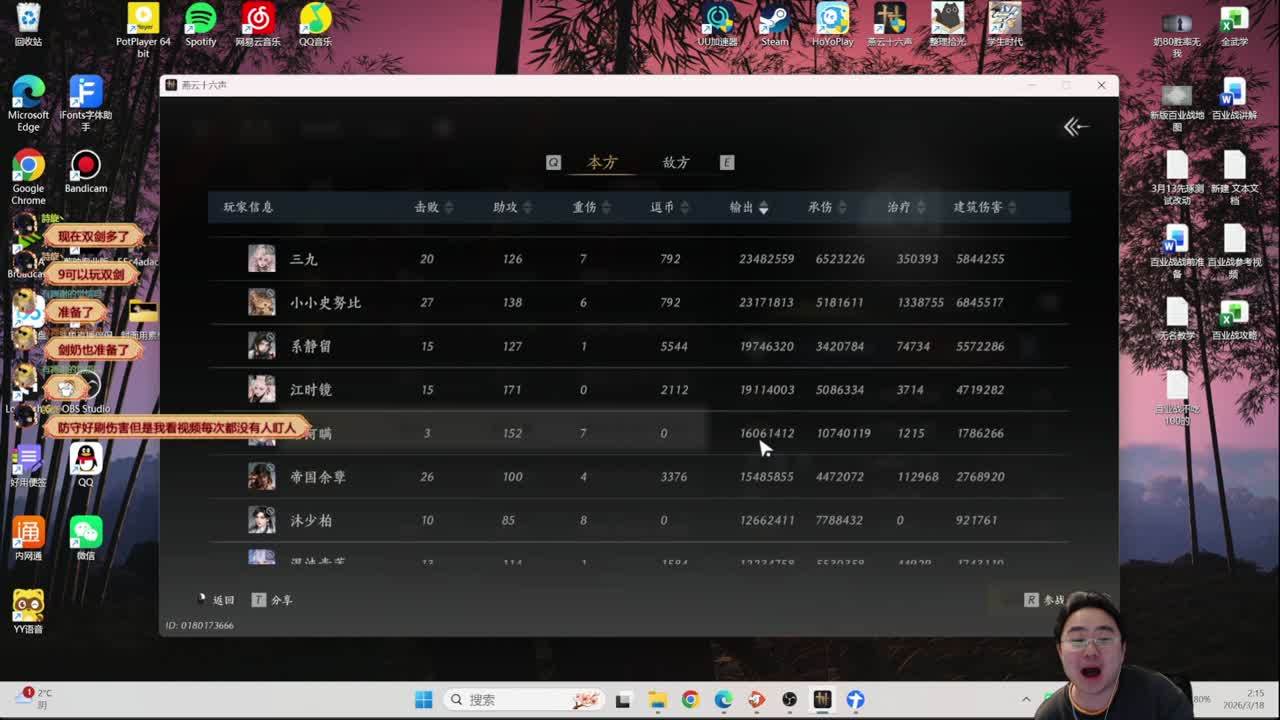Toggle sort on the 助攻 column
The image size is (1280, 720).
(527, 207)
